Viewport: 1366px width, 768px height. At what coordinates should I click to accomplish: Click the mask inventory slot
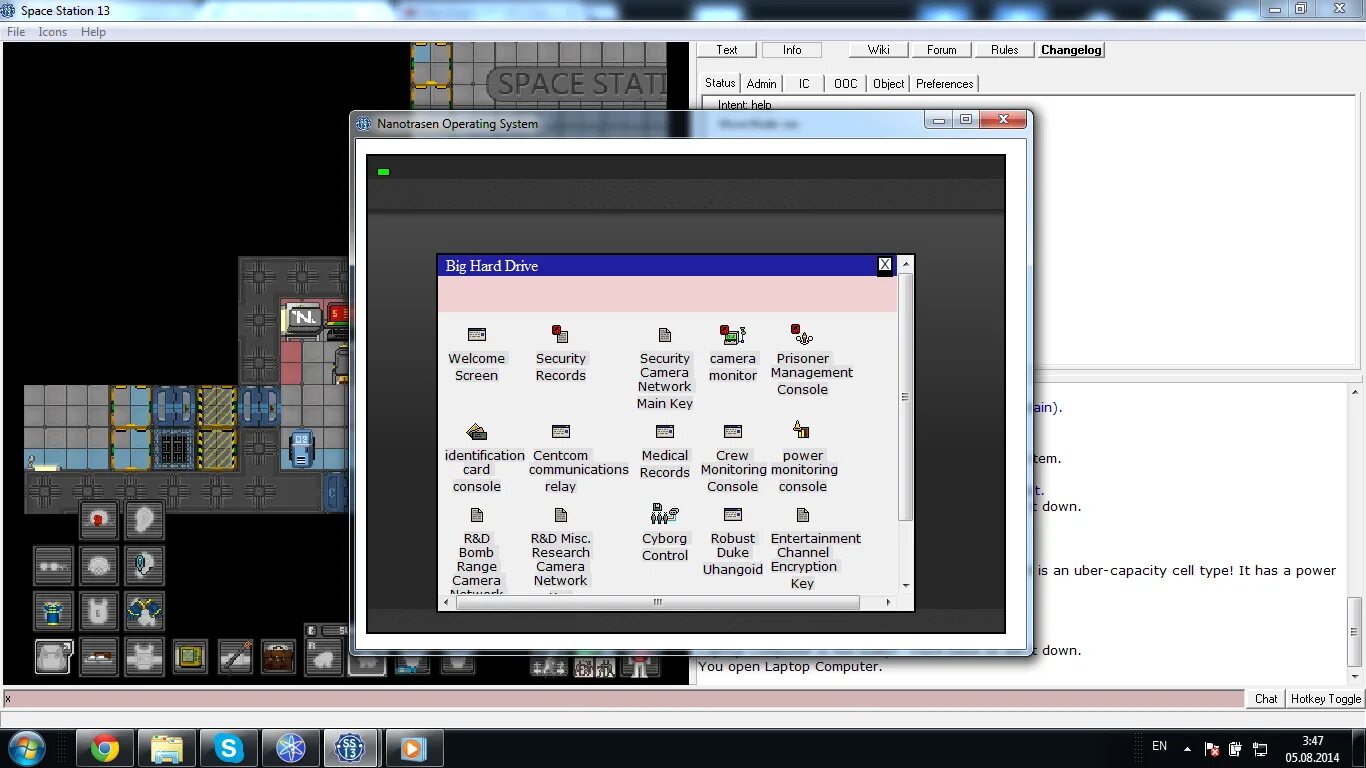(99, 565)
